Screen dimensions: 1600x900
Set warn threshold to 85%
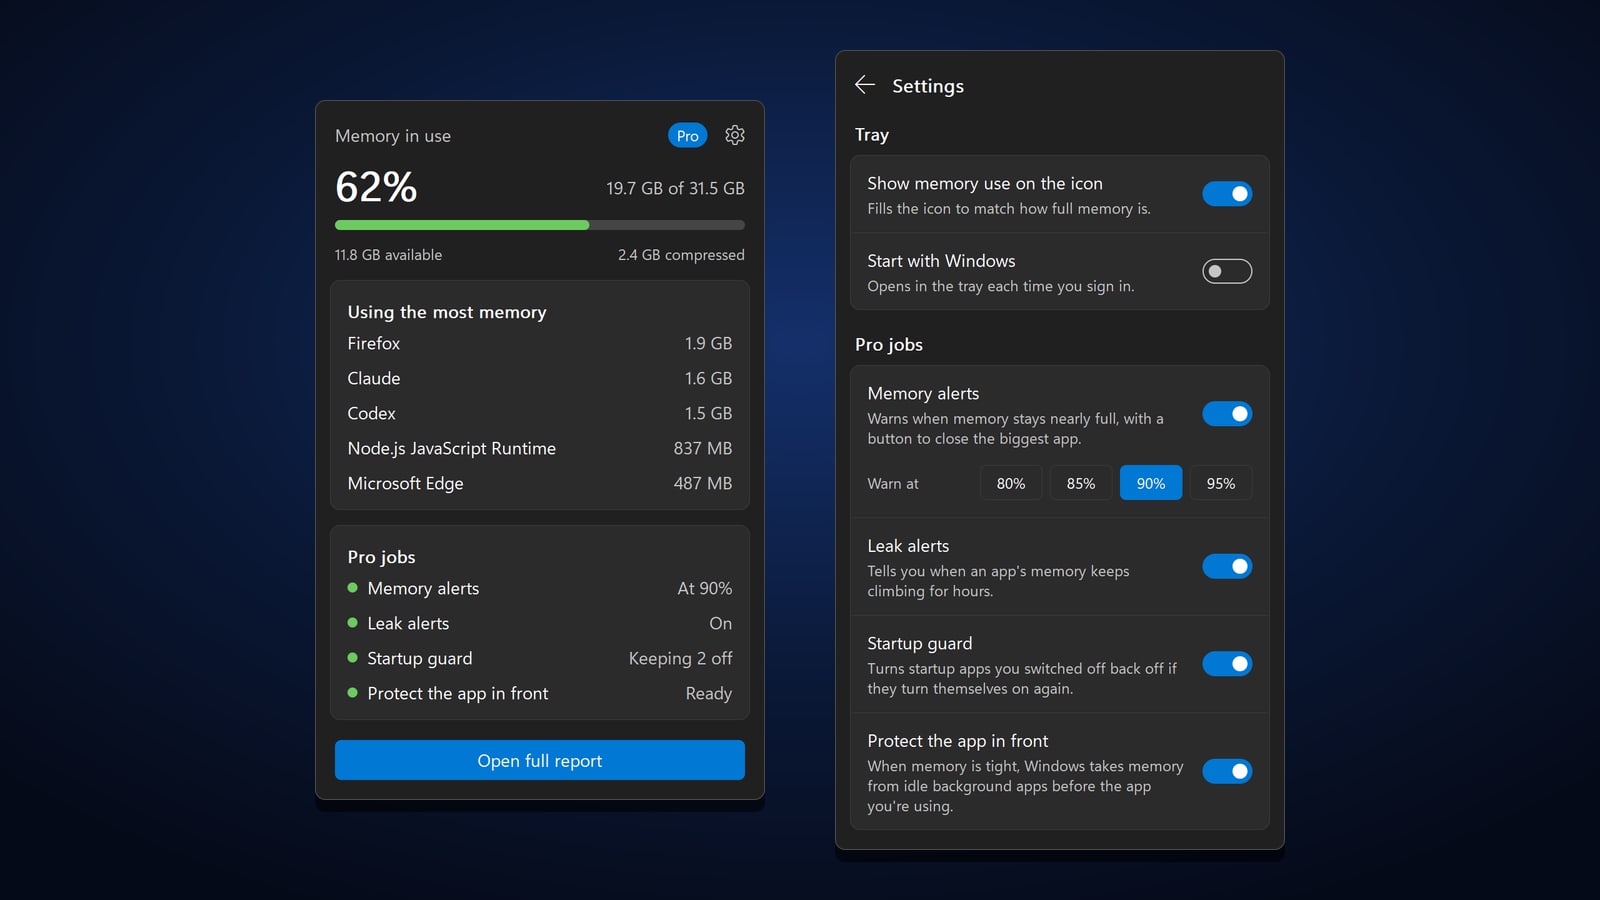1081,483
